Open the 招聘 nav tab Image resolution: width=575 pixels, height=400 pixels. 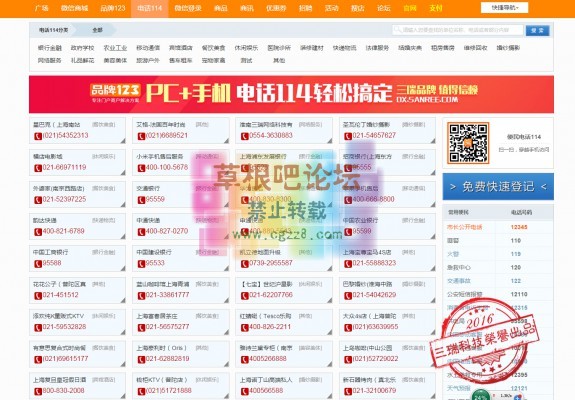click(305, 8)
